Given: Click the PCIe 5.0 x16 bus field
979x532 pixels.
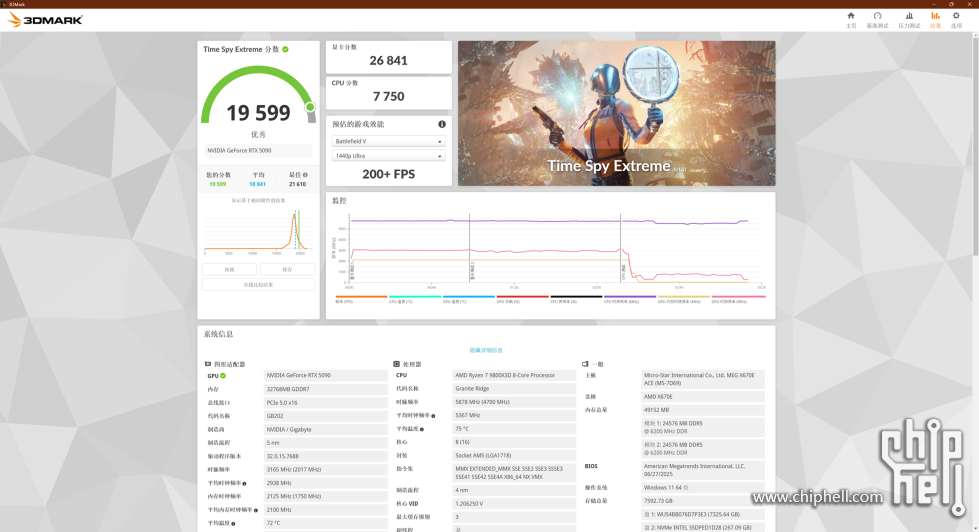Looking at the screenshot, I should (x=325, y=403).
